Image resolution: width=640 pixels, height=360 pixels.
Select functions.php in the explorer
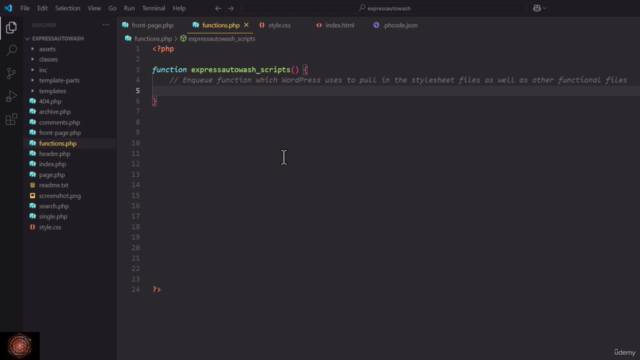58,143
